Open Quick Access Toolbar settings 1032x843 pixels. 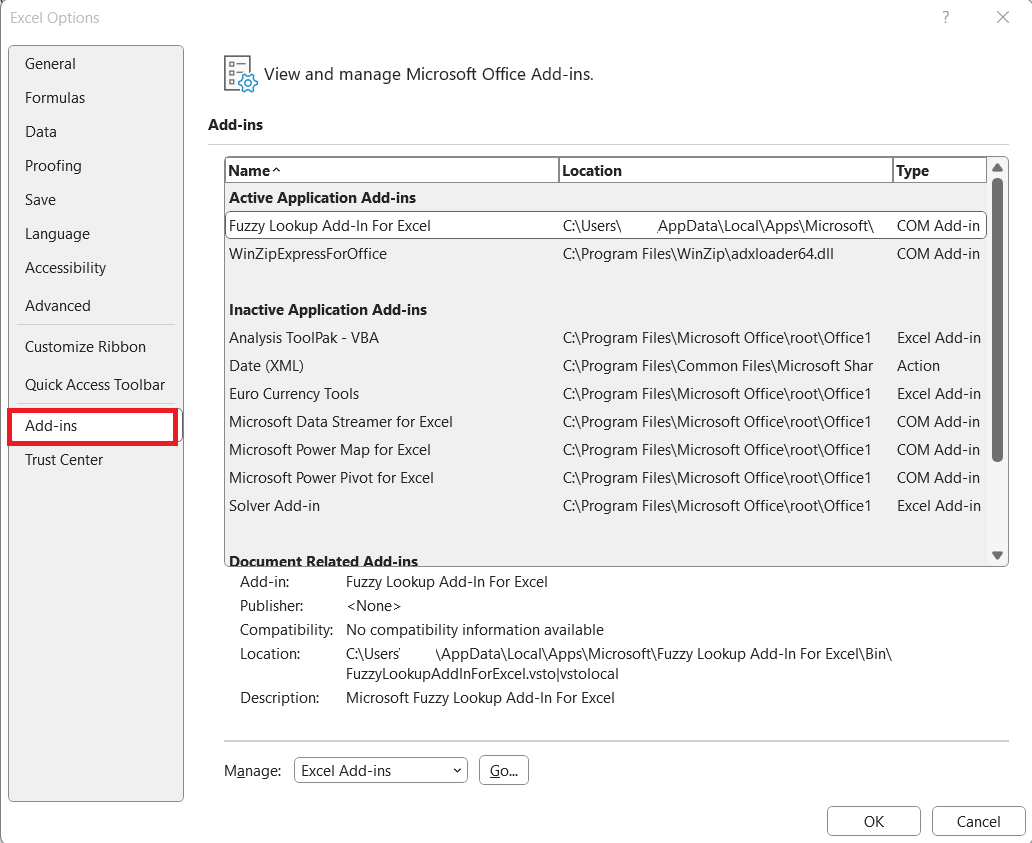coord(95,385)
